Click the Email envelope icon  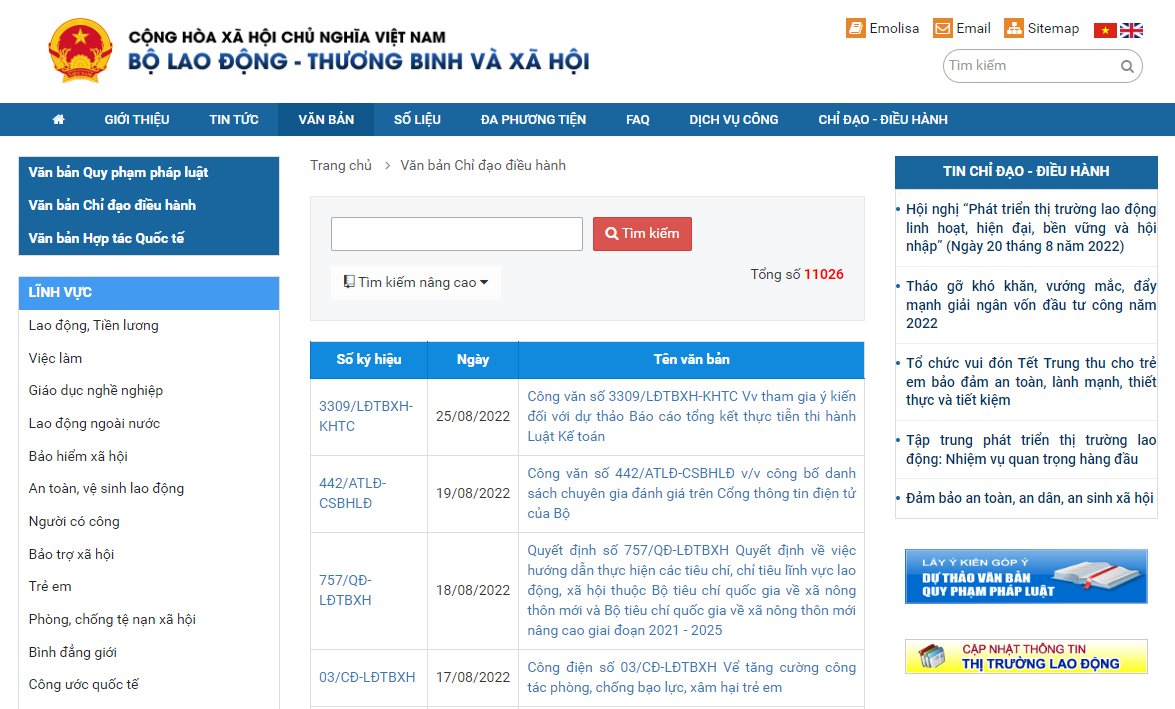click(942, 28)
